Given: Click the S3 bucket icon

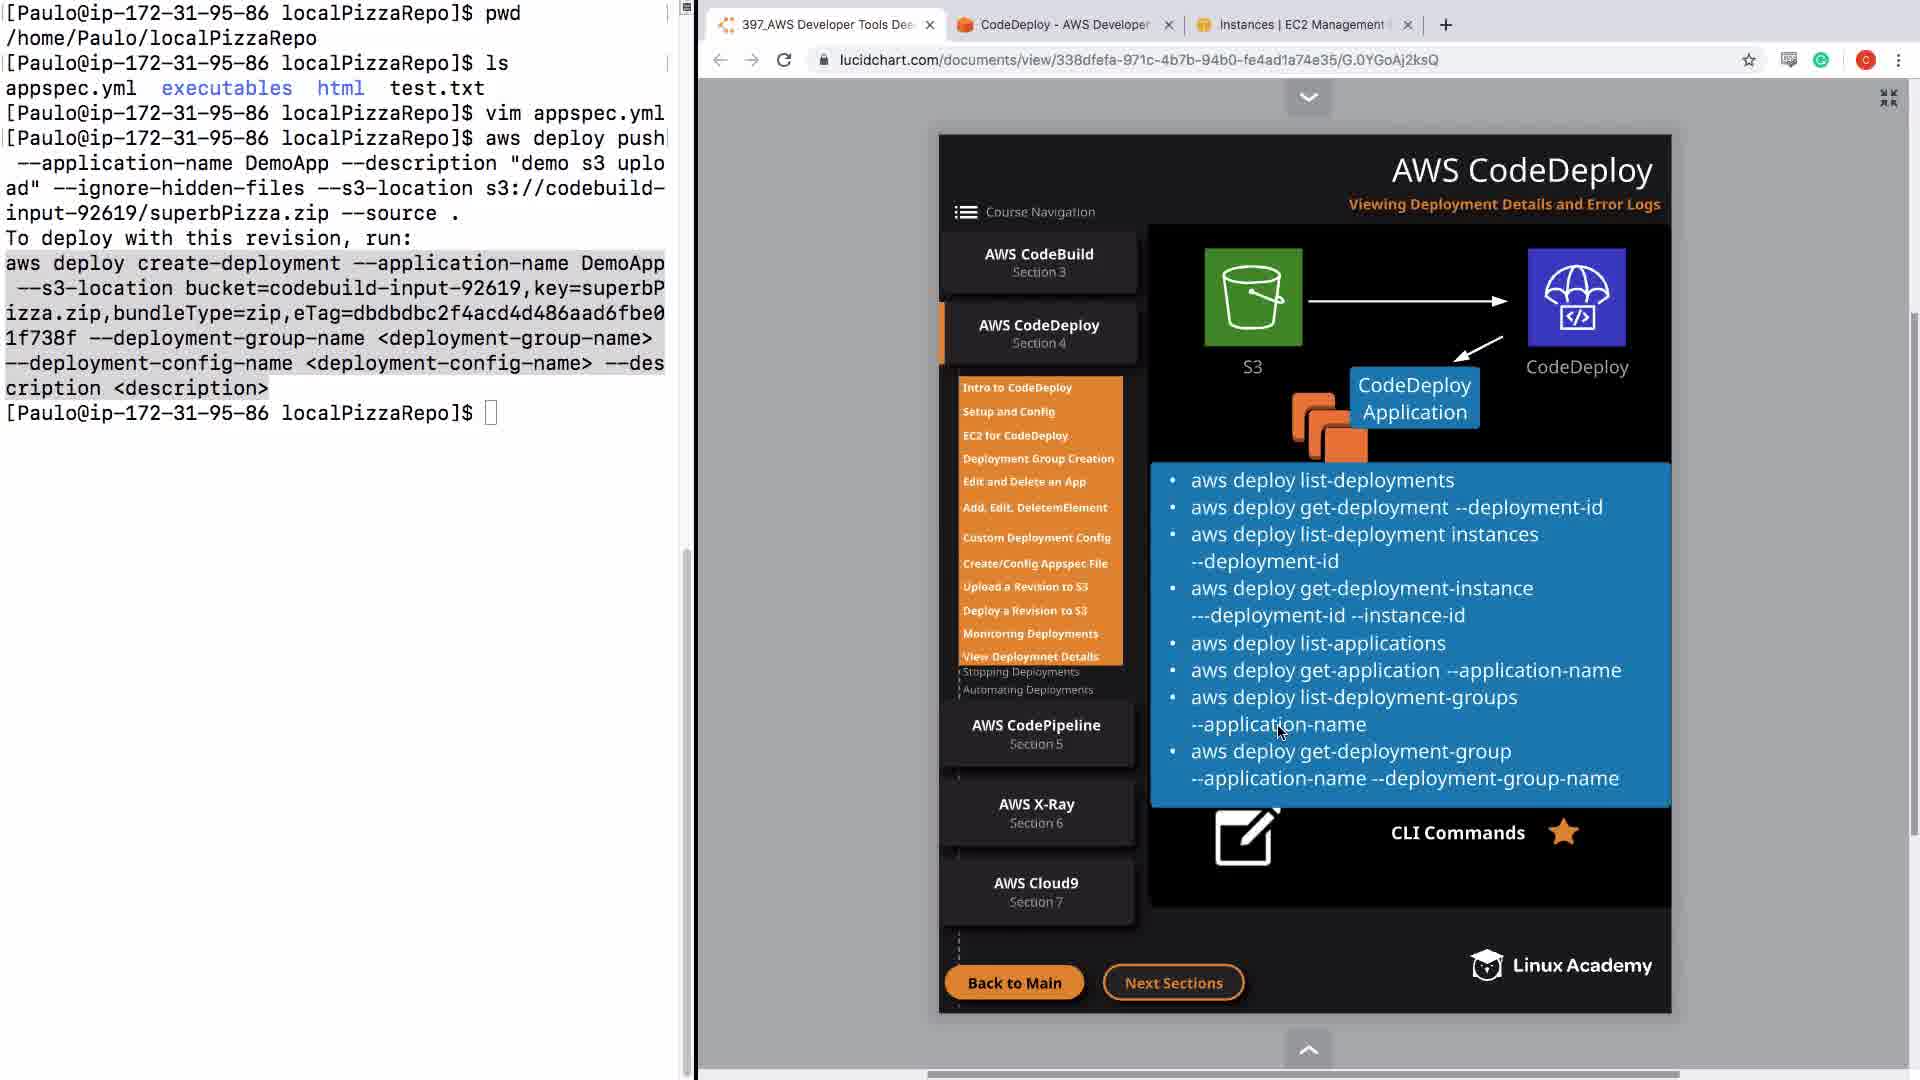Looking at the screenshot, I should pos(1253,297).
